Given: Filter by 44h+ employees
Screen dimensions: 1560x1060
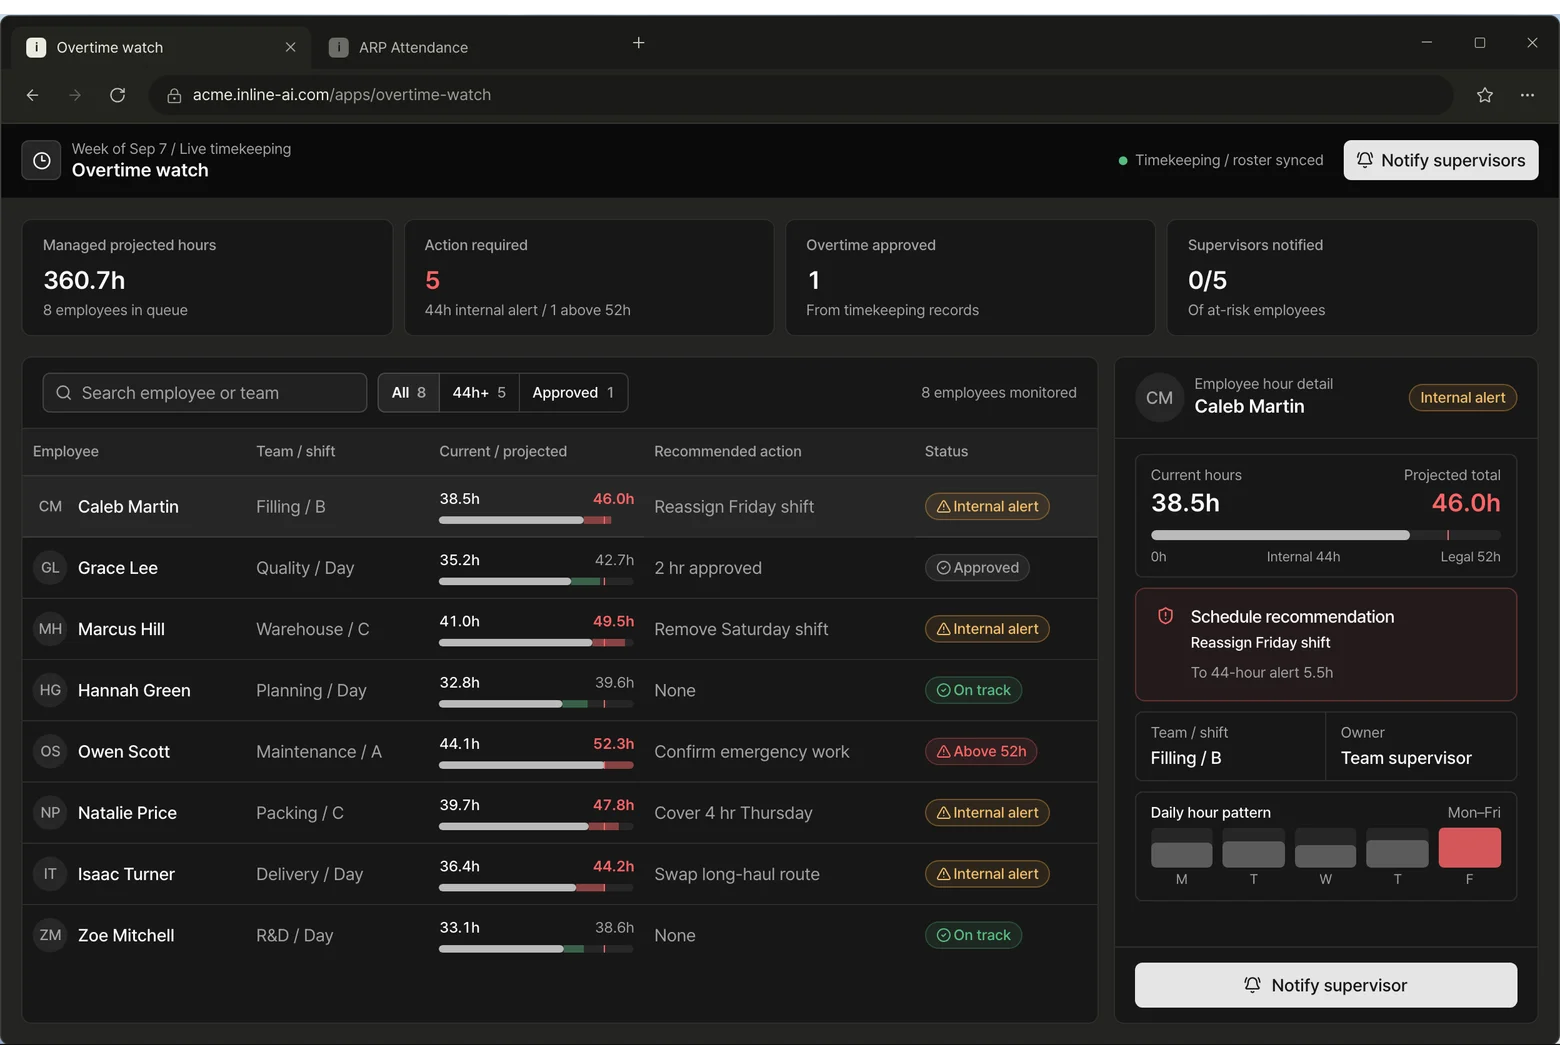Looking at the screenshot, I should tap(479, 393).
